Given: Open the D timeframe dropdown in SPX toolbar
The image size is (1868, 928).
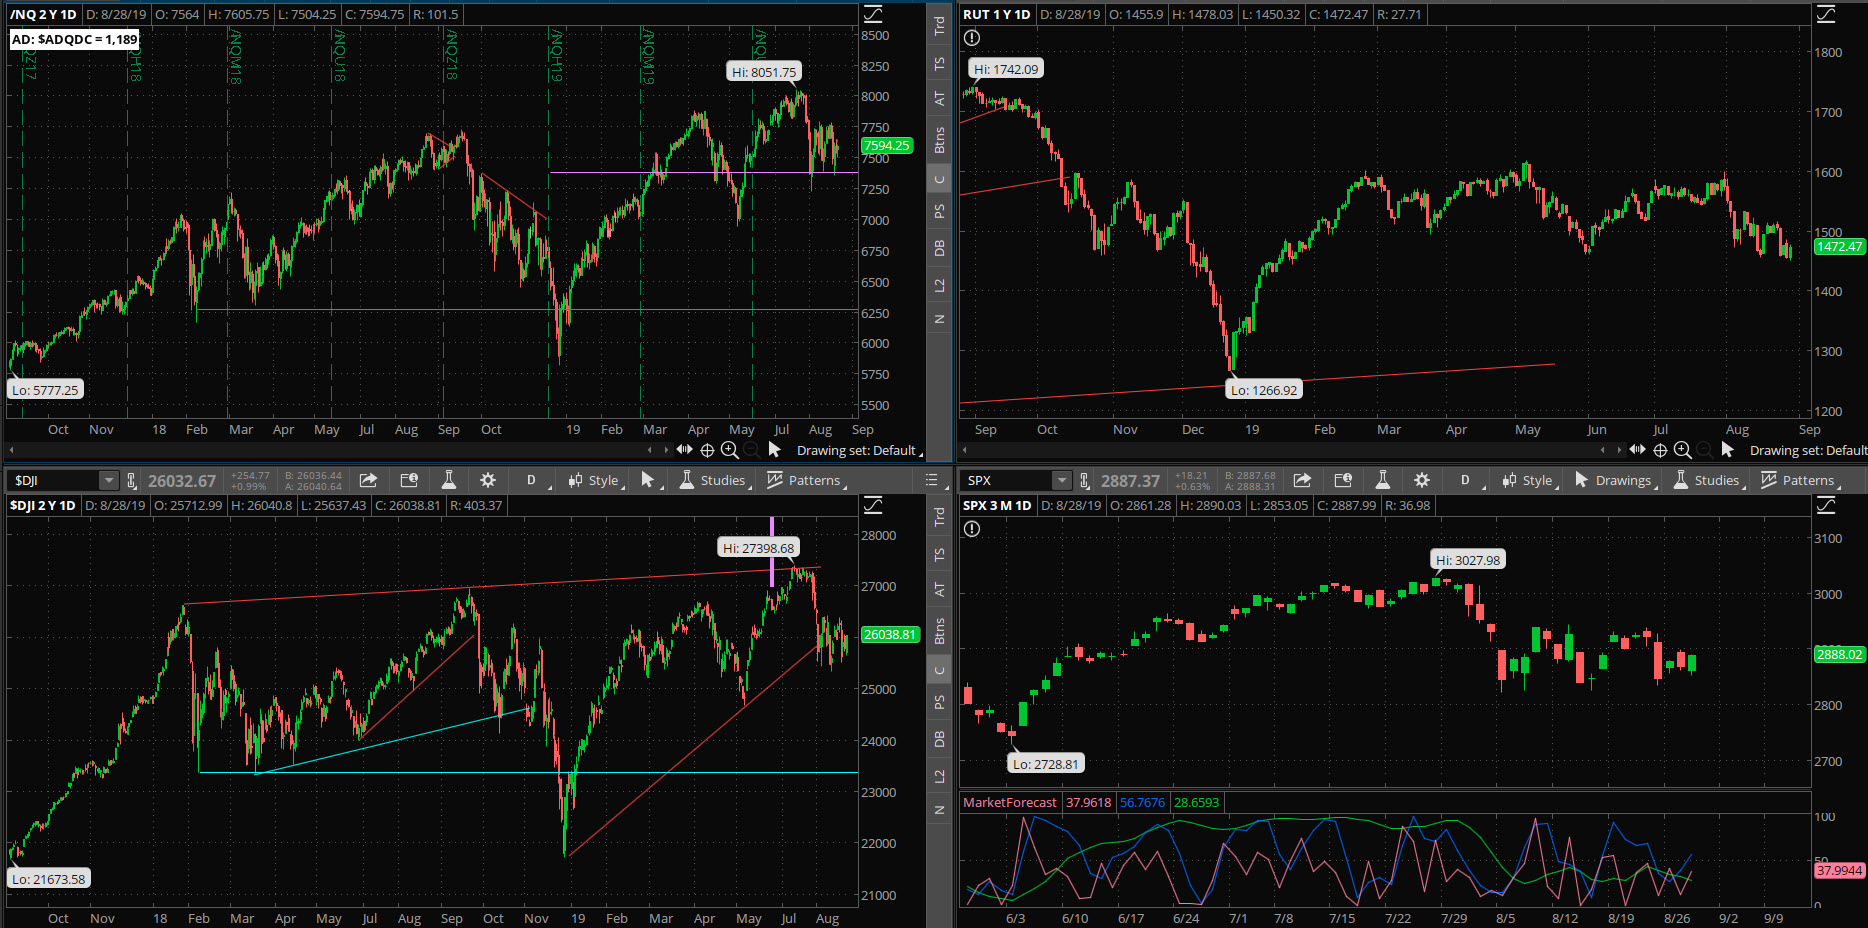Looking at the screenshot, I should pyautogui.click(x=1468, y=480).
